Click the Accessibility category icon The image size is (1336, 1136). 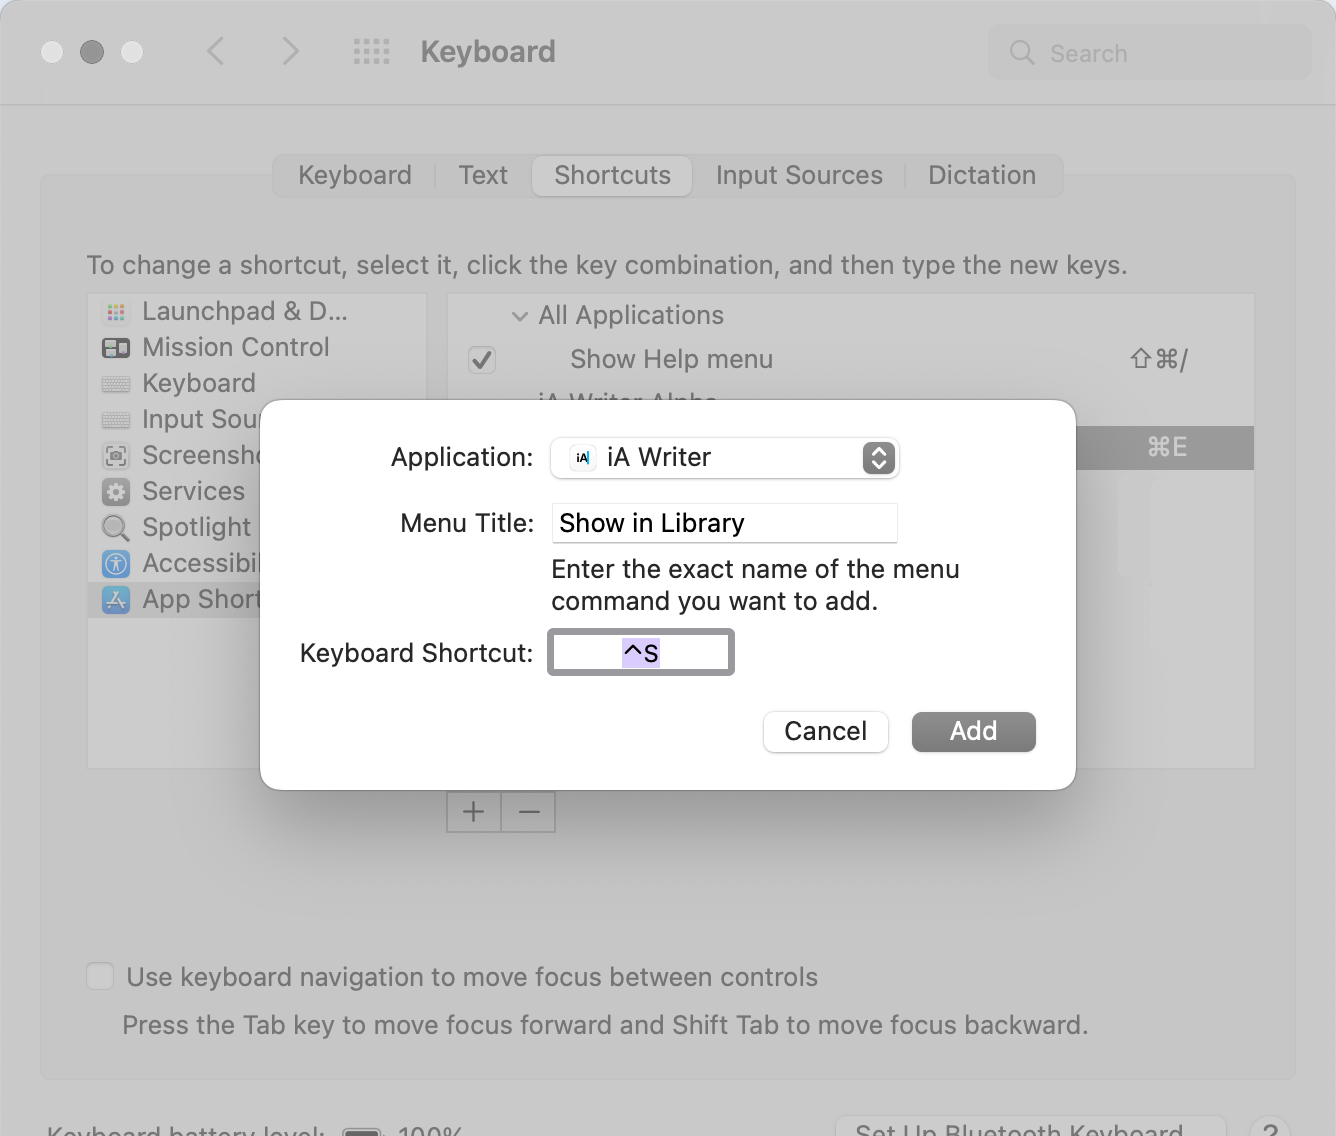[116, 564]
